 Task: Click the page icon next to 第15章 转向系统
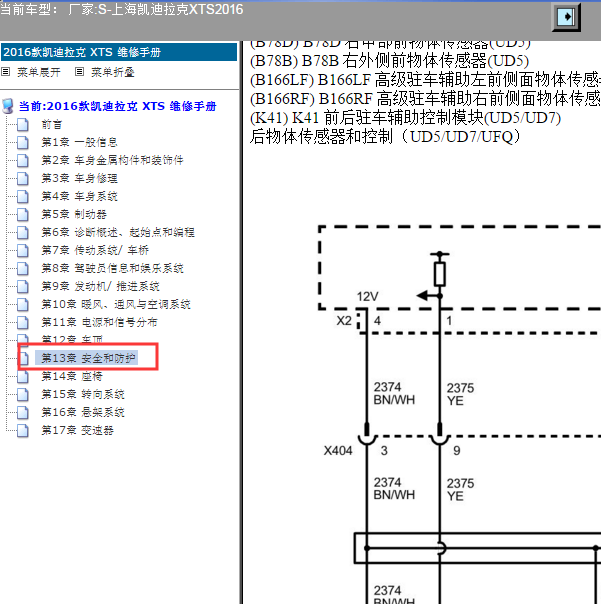click(23, 394)
